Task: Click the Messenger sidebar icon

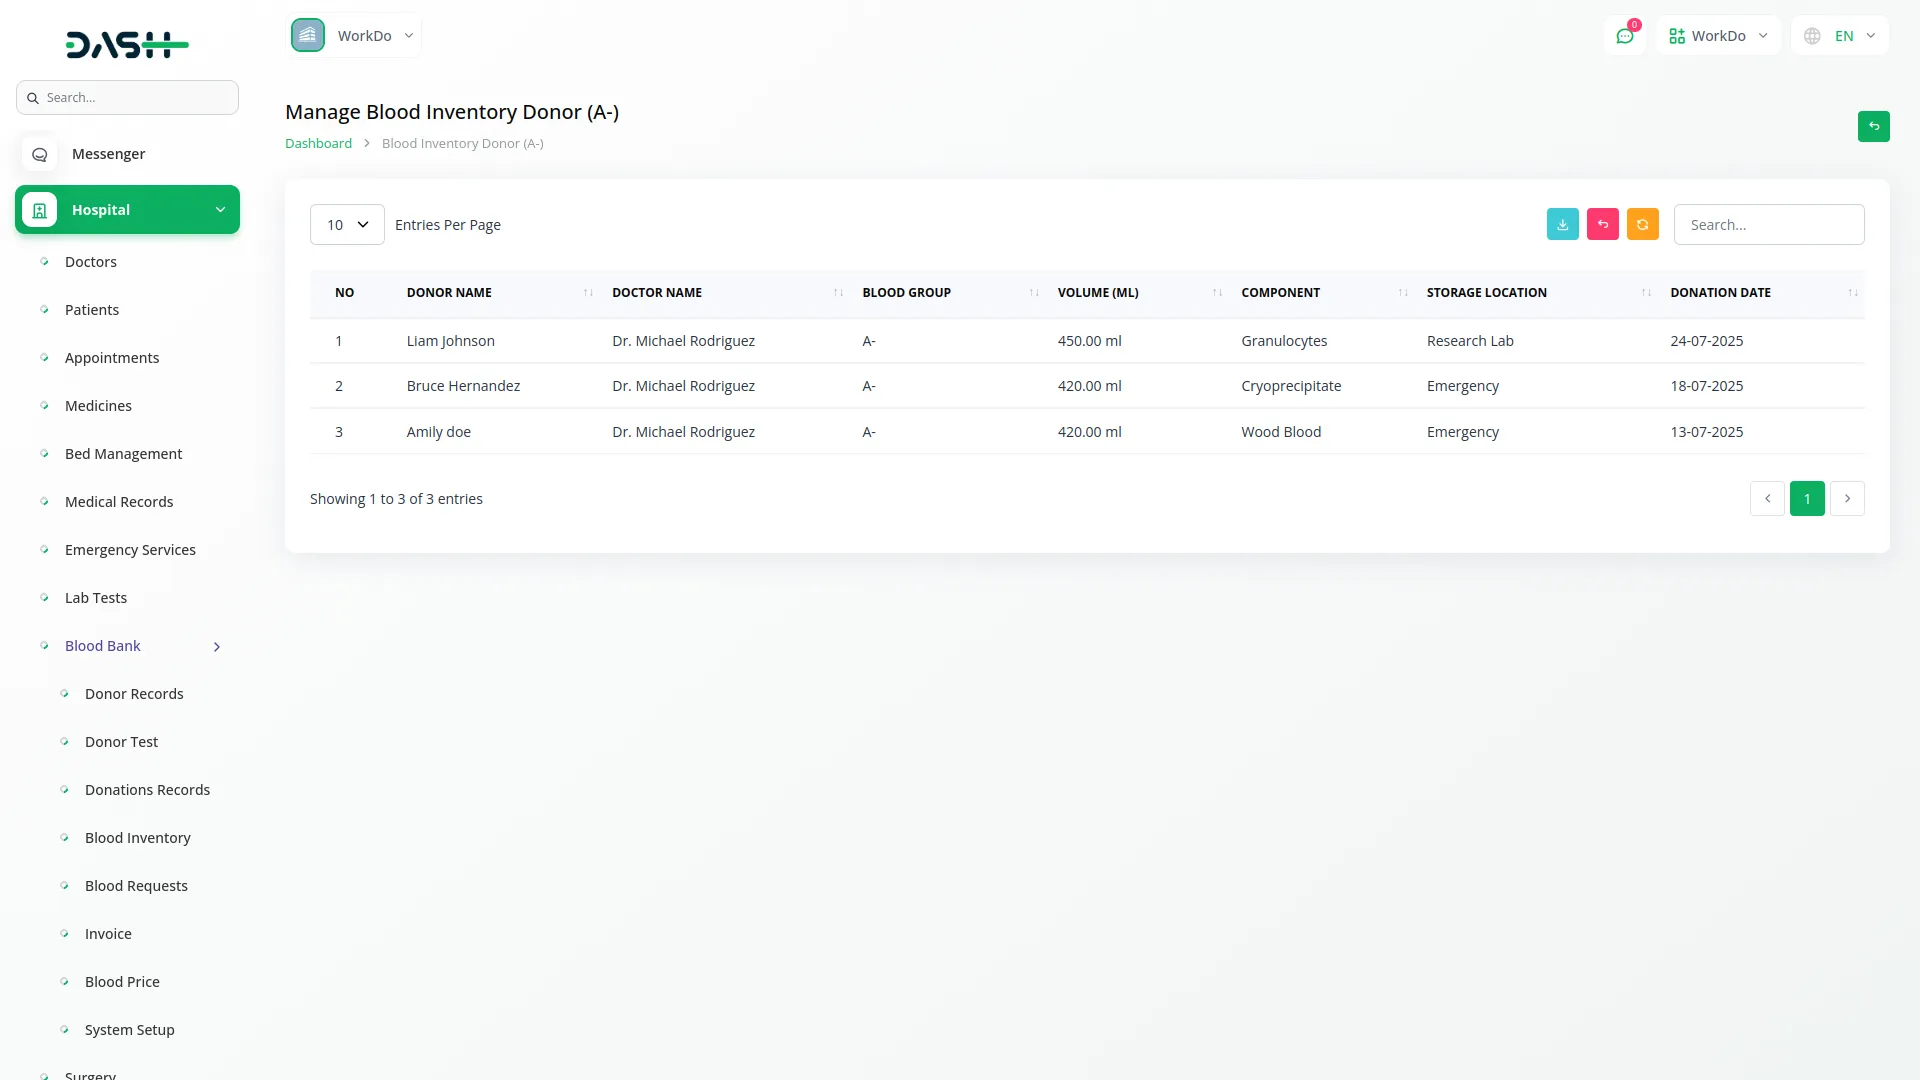Action: (40, 154)
